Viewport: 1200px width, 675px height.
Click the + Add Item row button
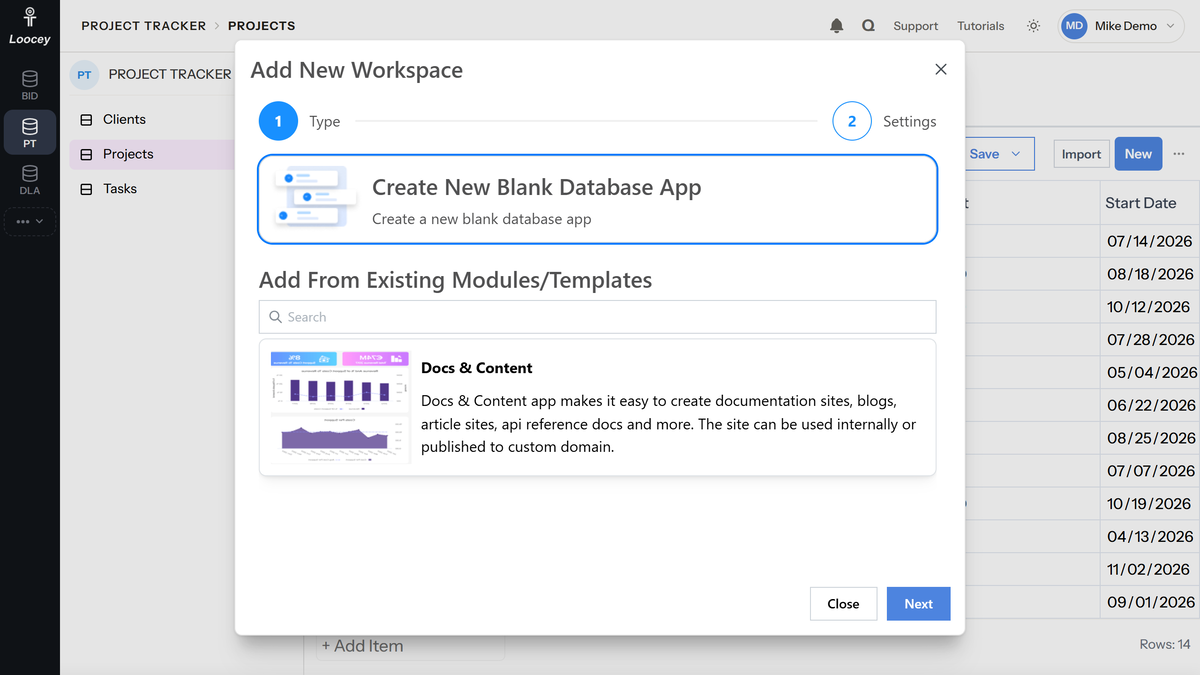pyautogui.click(x=410, y=646)
